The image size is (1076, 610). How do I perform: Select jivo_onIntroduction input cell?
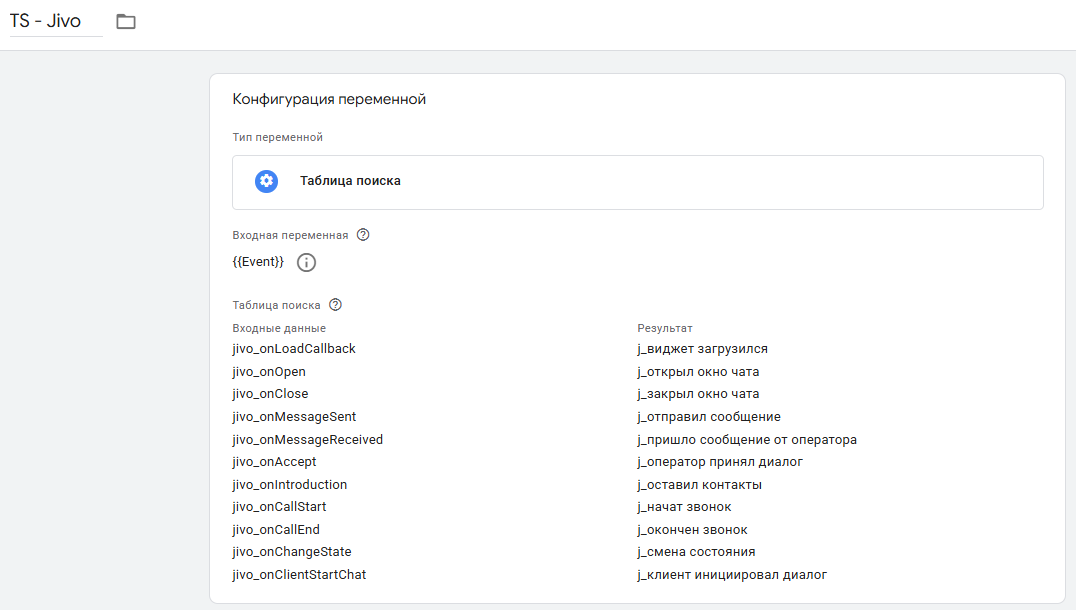point(290,484)
